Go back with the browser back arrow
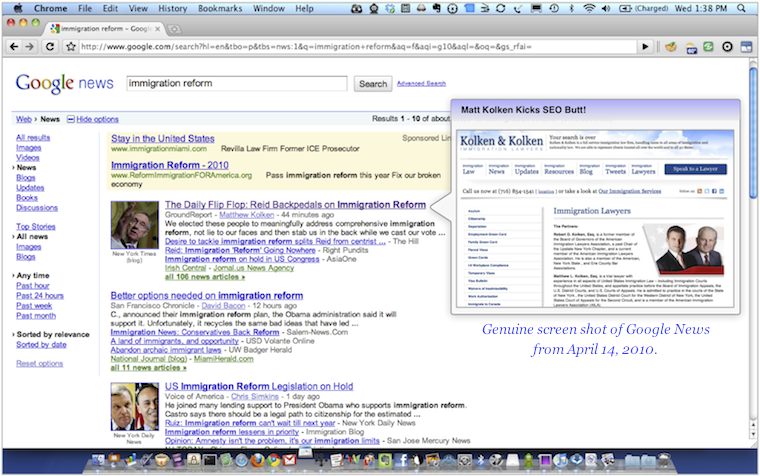 14,47
